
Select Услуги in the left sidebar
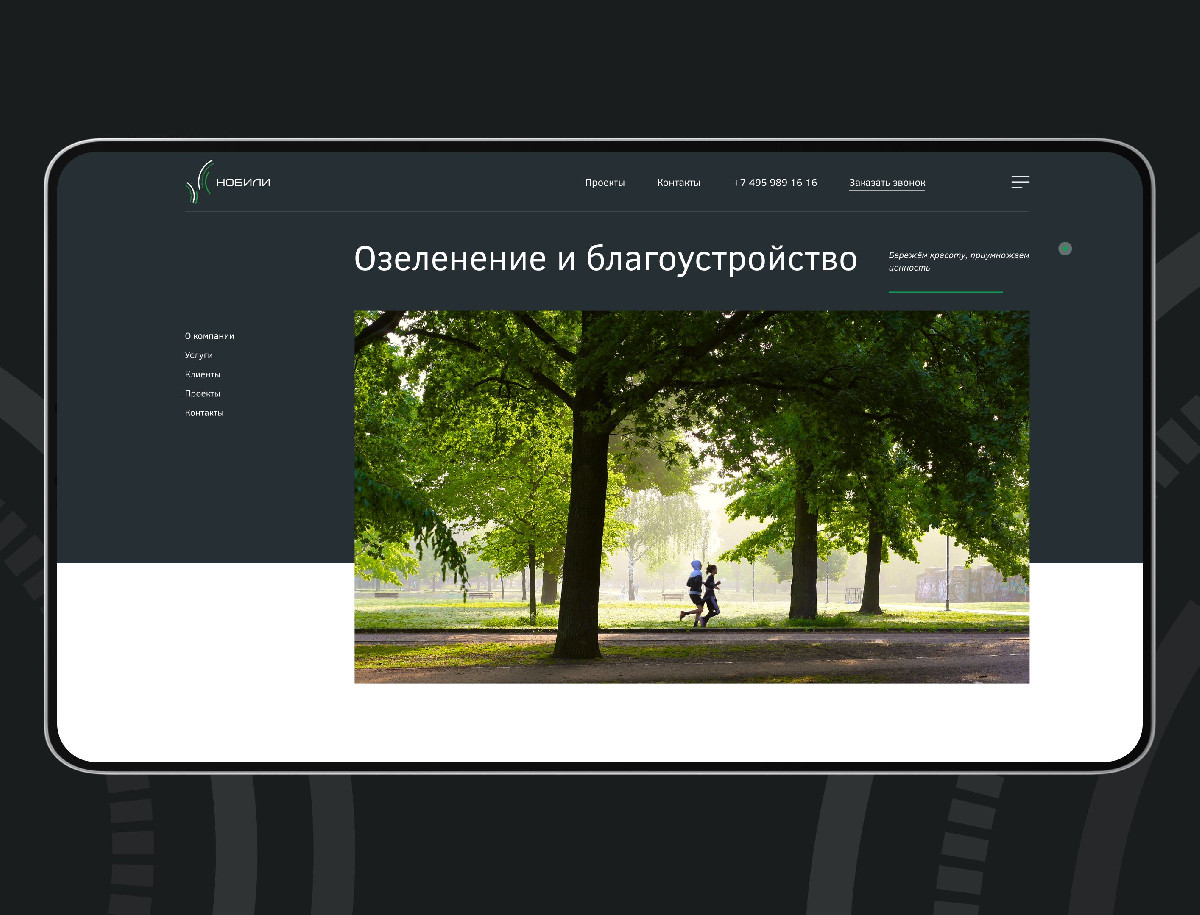tap(199, 355)
